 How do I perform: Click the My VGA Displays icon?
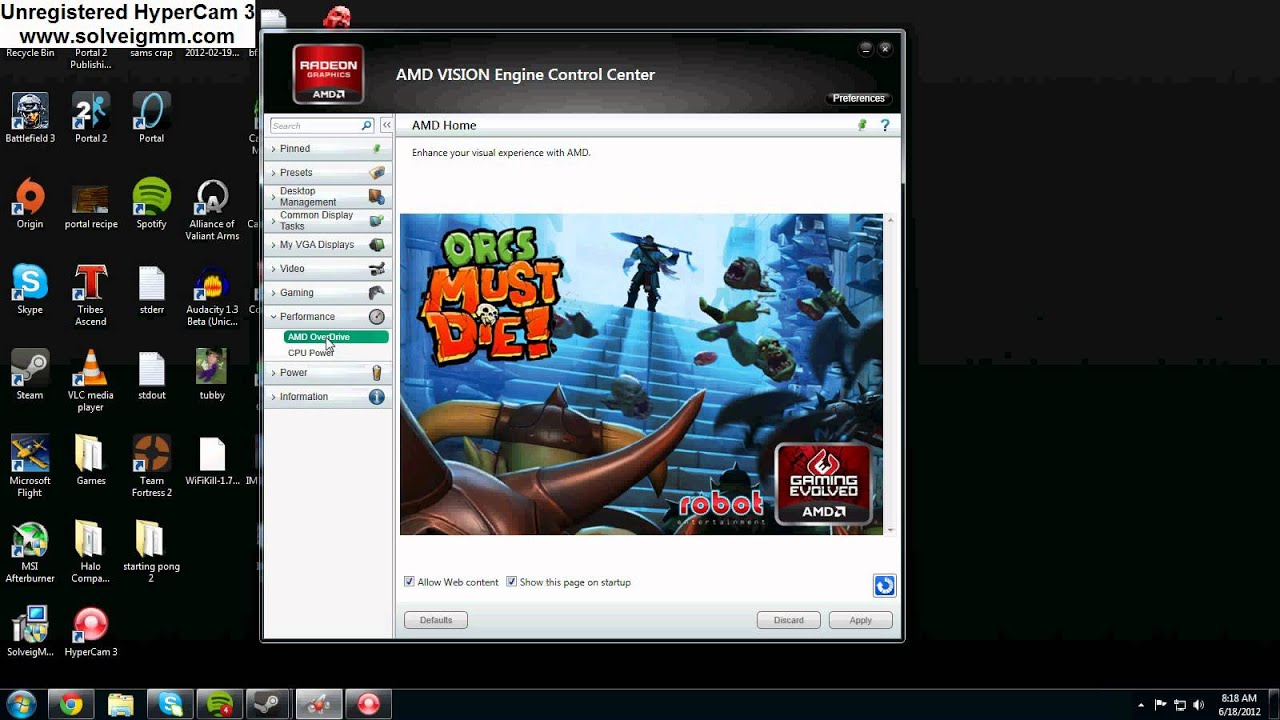click(377, 245)
